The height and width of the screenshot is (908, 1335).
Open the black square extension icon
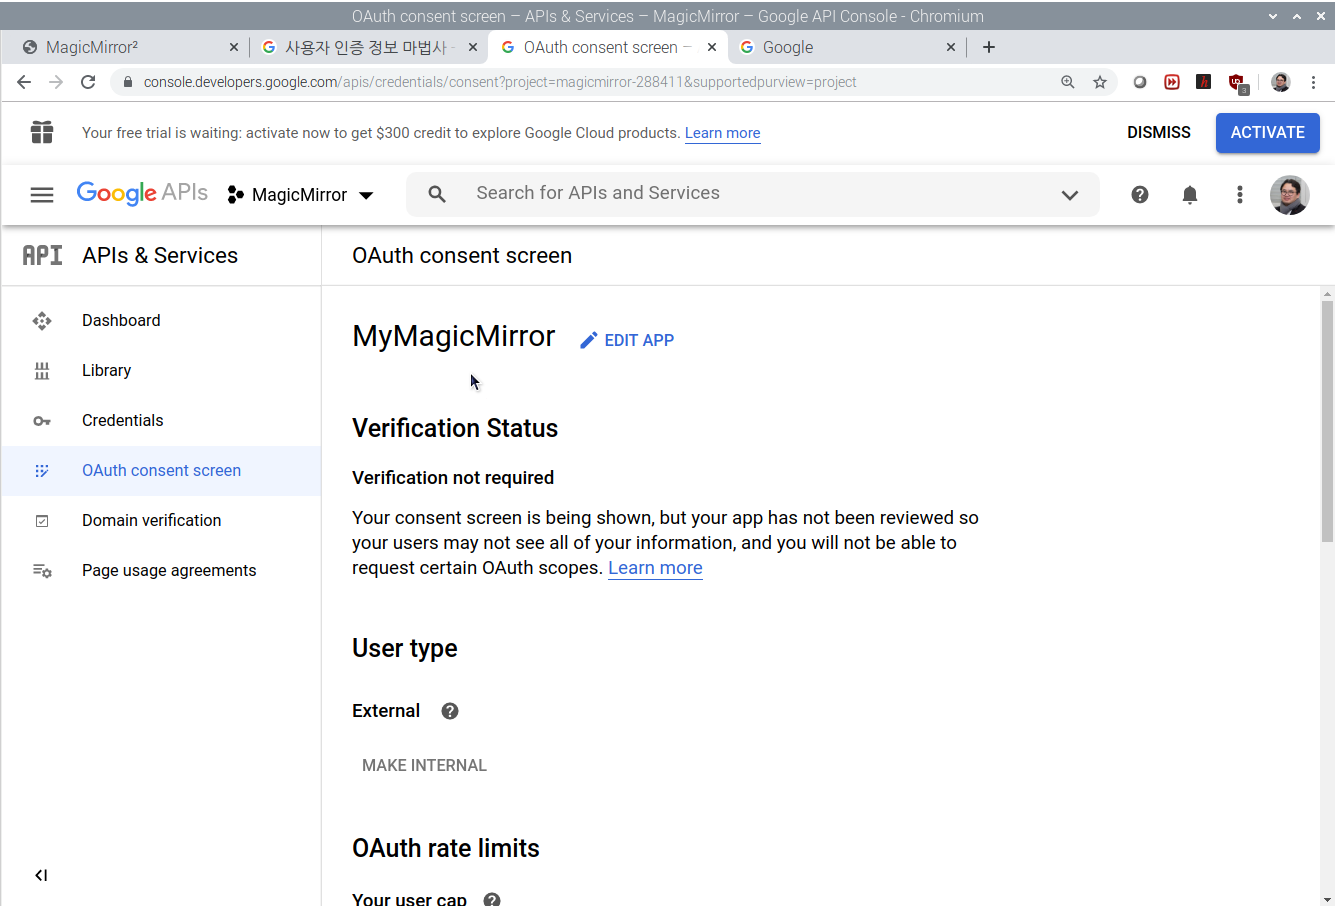[1204, 82]
